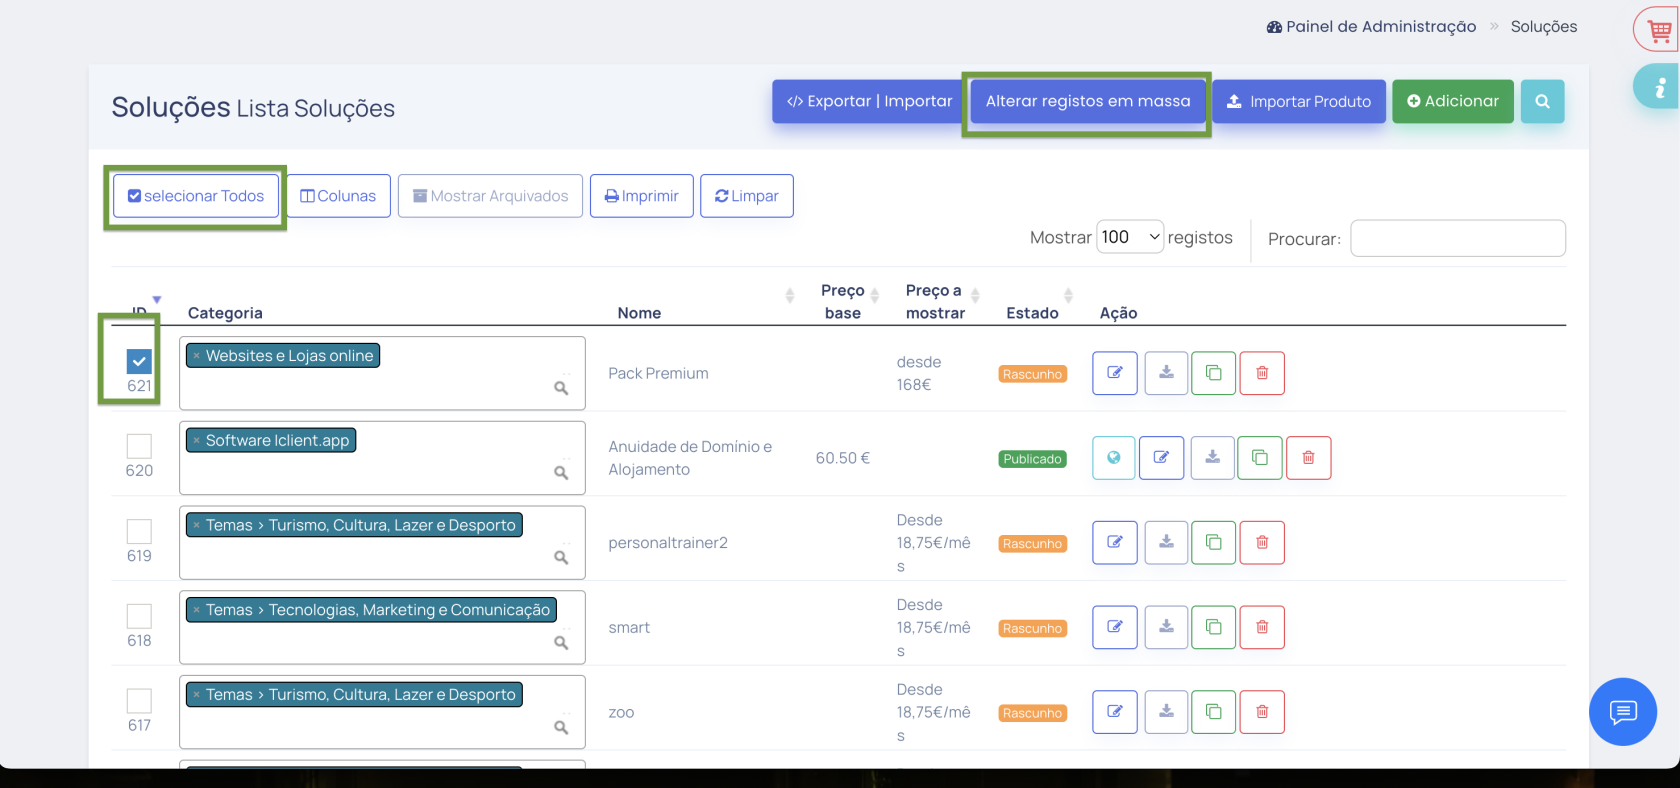Click Categoria column header
This screenshot has height=788, width=1680.
[x=225, y=313]
